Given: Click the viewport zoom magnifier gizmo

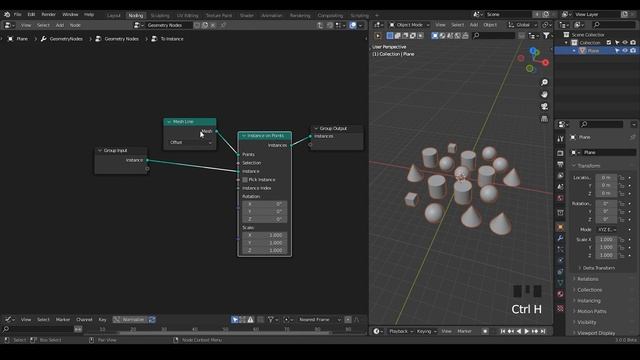Looking at the screenshot, I should click(x=544, y=82).
